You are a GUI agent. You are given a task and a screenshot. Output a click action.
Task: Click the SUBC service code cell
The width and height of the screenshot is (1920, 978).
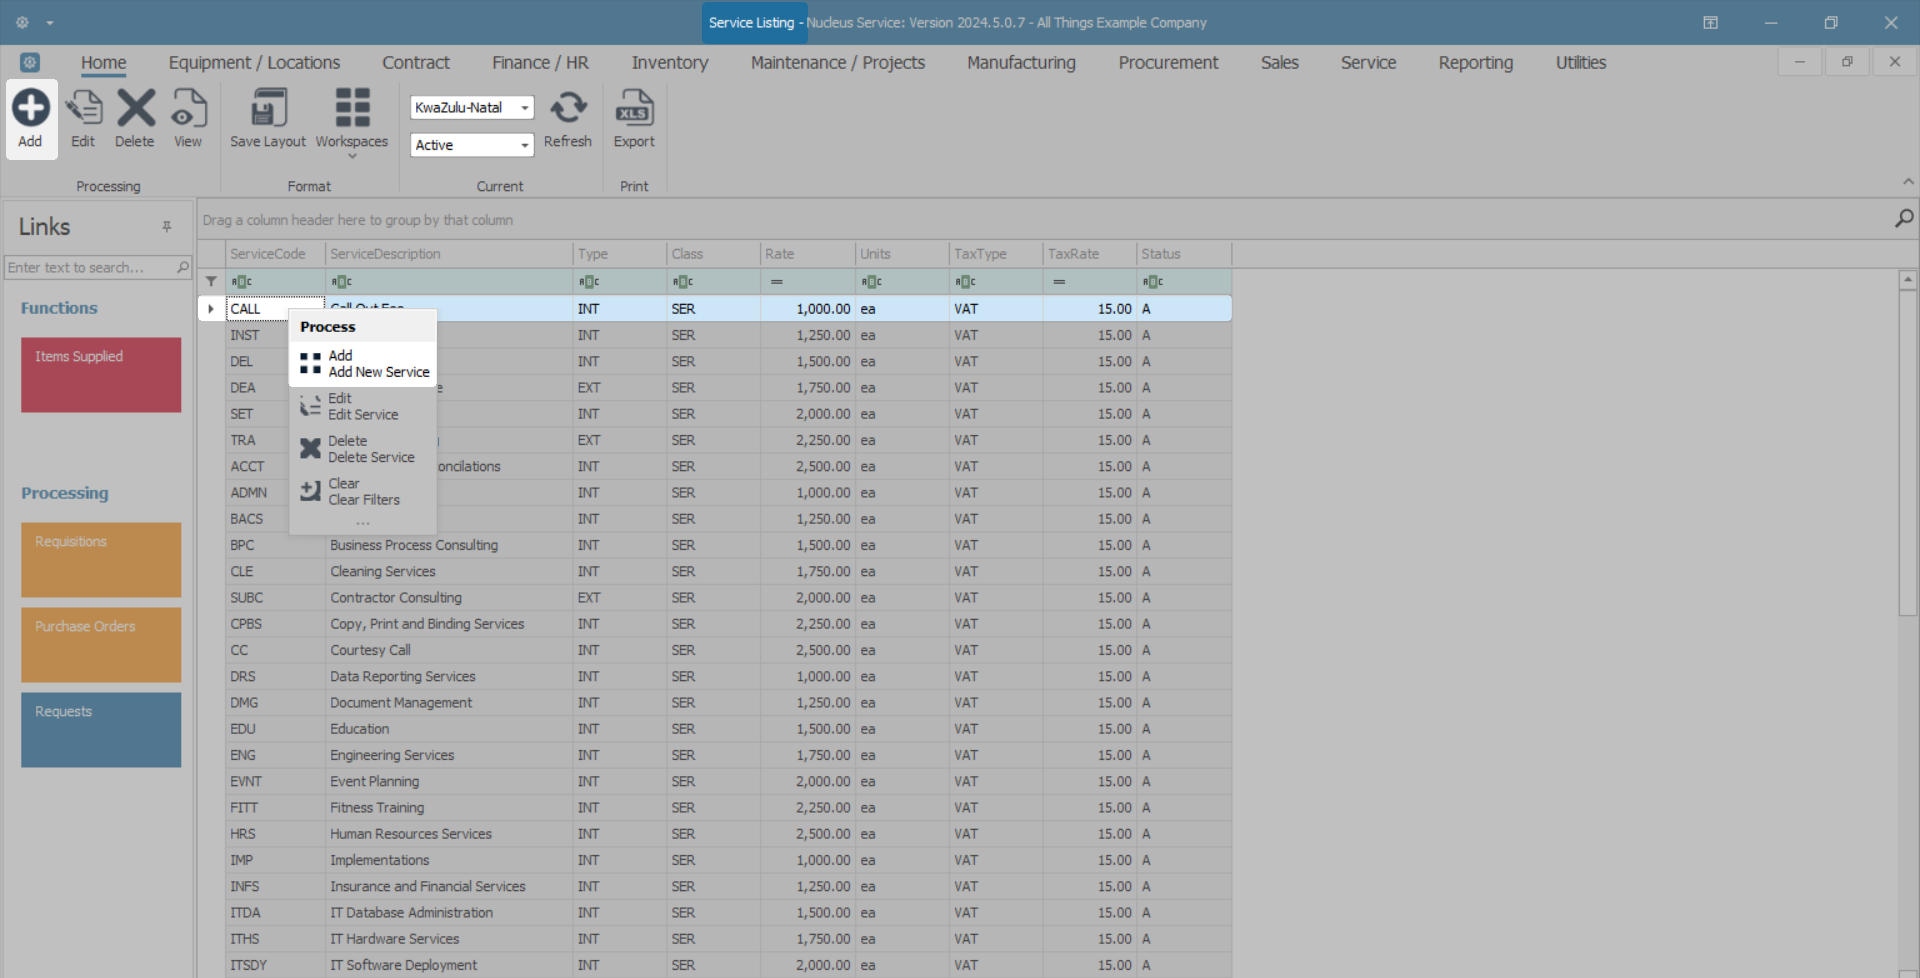pos(275,598)
